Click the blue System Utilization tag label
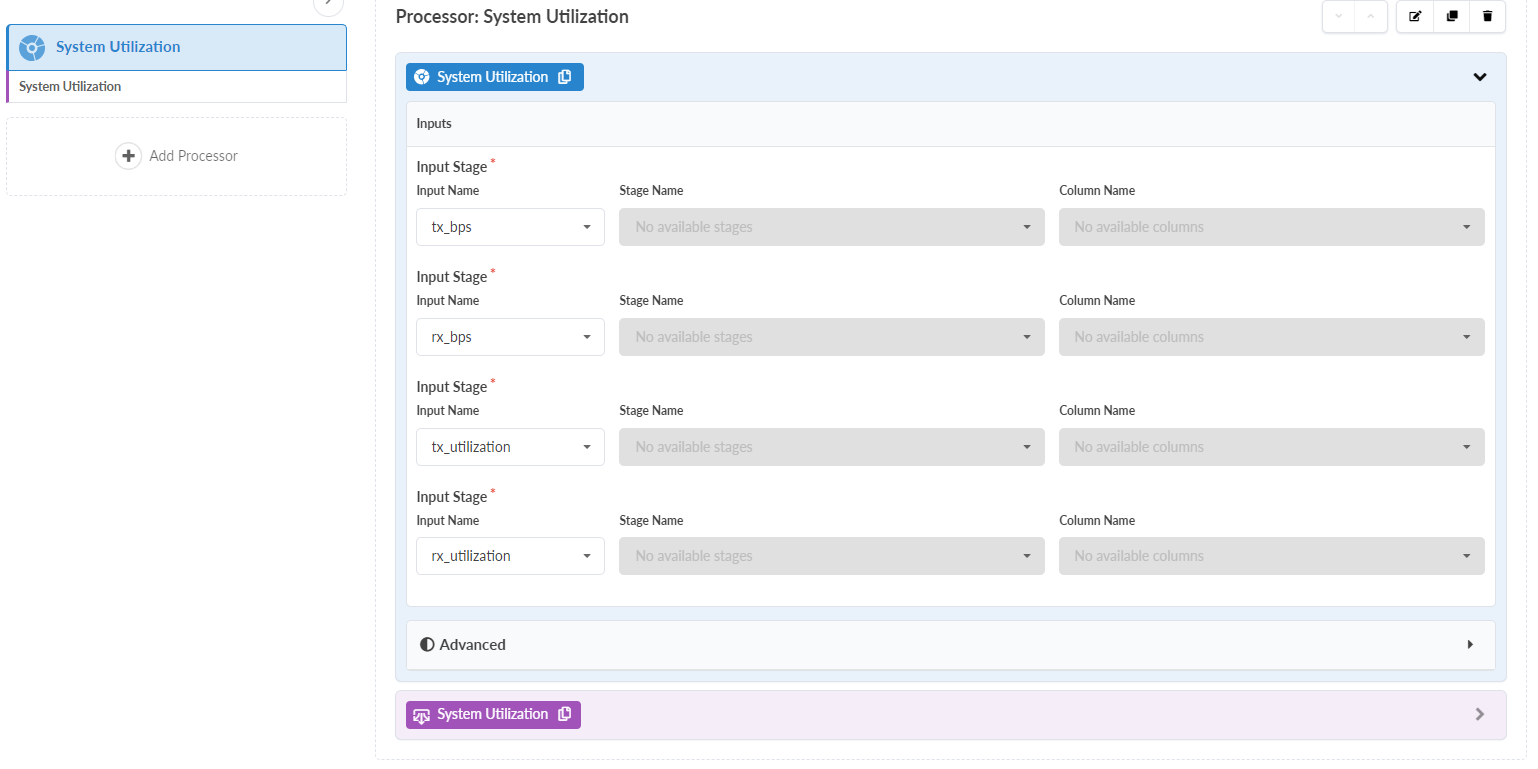1538x769 pixels. pos(492,77)
